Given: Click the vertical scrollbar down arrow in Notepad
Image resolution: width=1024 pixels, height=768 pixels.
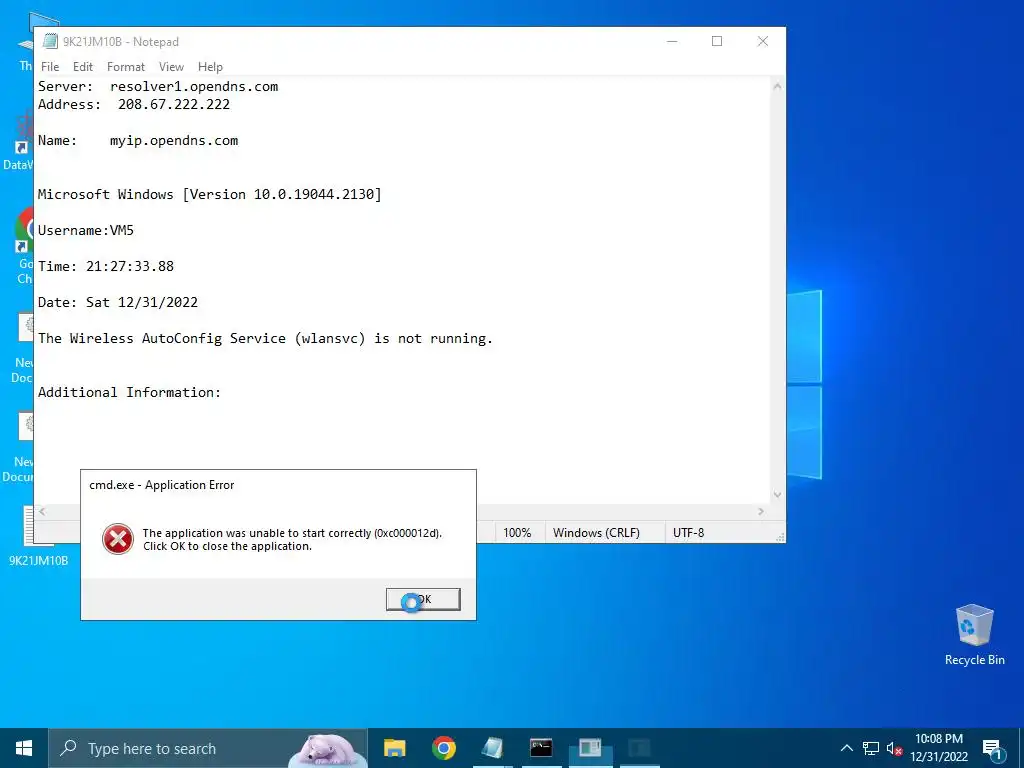Looking at the screenshot, I should (x=777, y=494).
